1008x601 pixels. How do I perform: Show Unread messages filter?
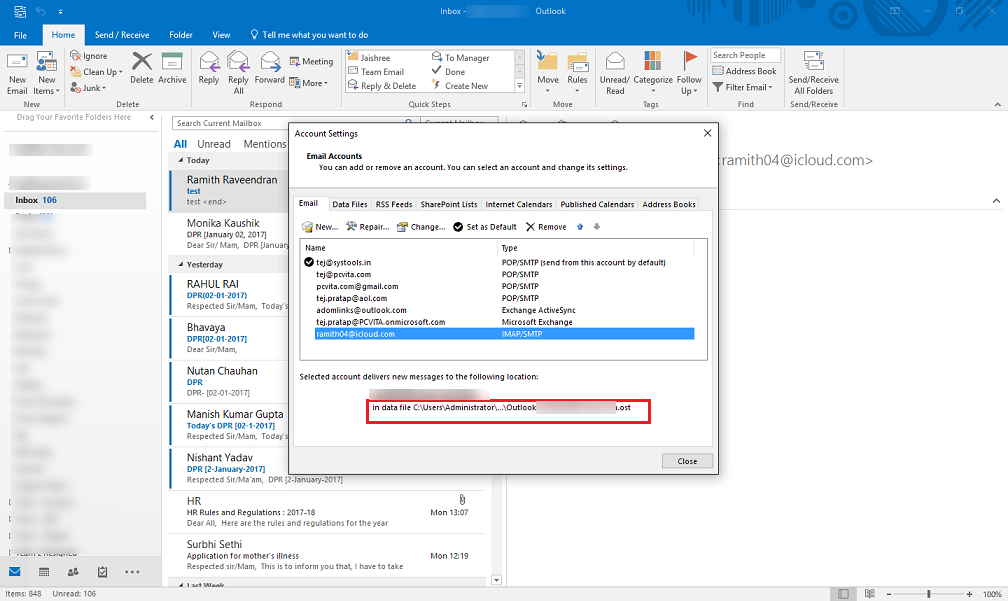[213, 144]
